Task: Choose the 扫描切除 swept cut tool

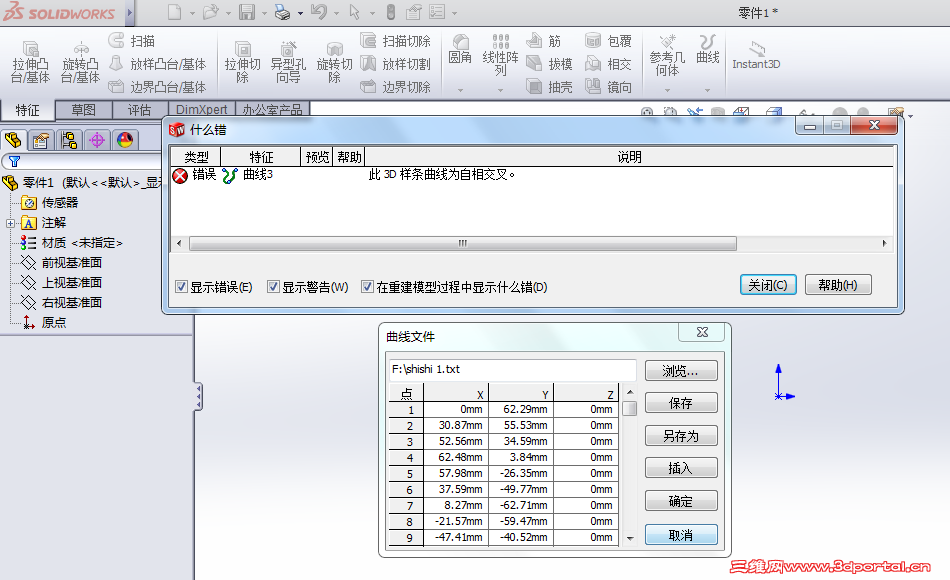Action: pos(395,41)
